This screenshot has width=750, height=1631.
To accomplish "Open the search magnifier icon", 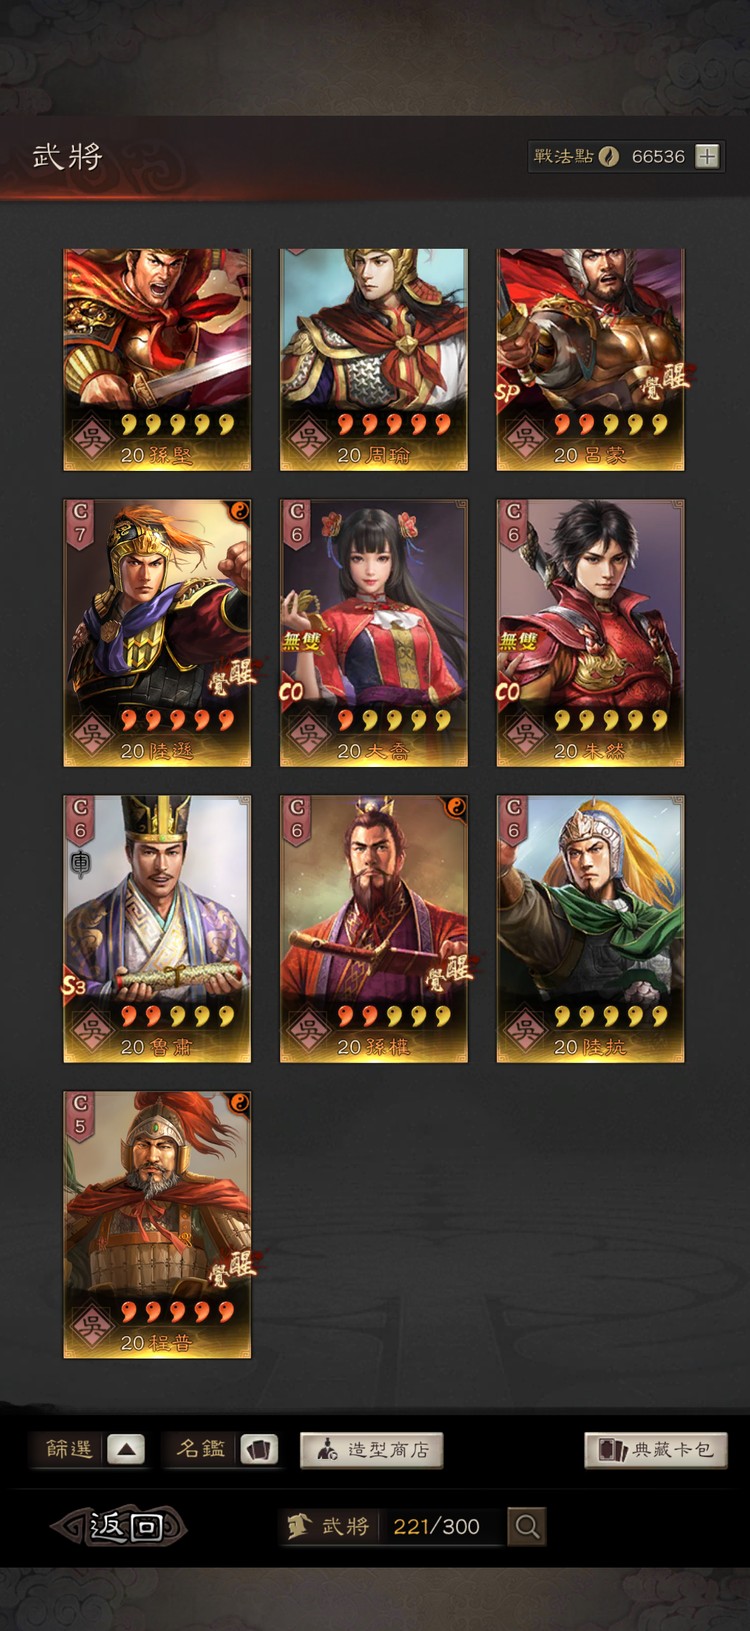I will tap(527, 1526).
